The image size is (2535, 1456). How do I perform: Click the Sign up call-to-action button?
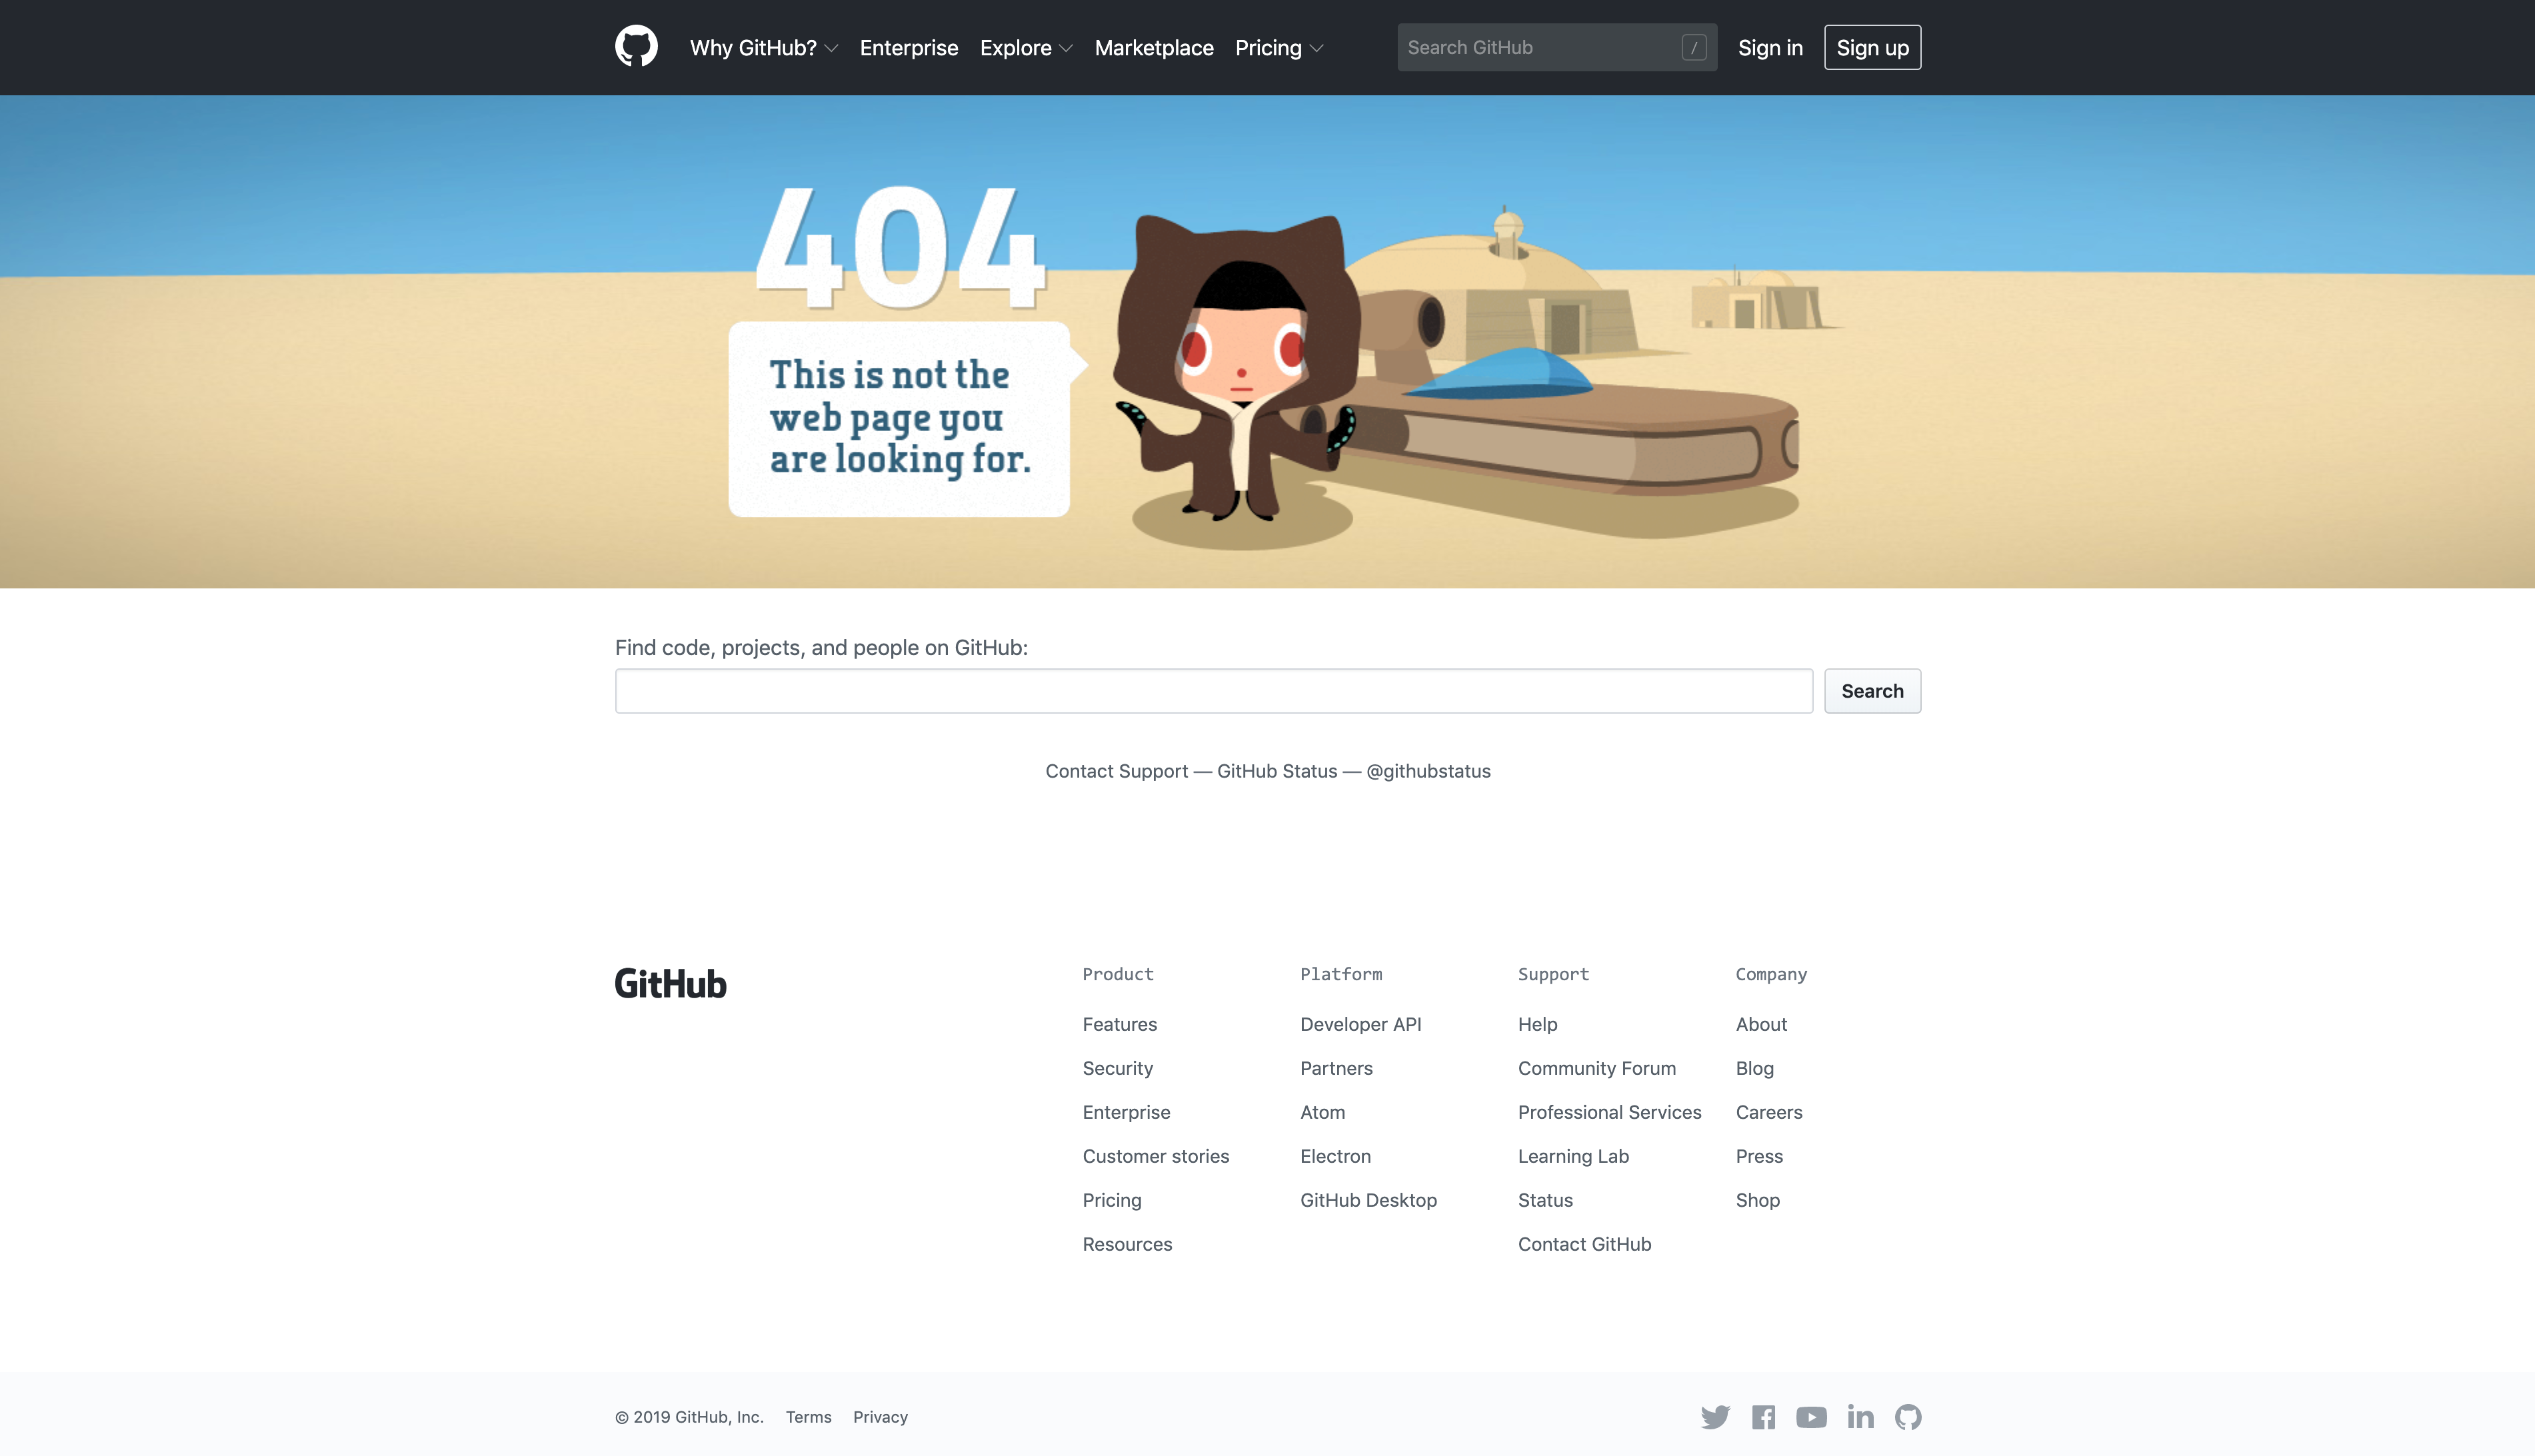point(1873,47)
